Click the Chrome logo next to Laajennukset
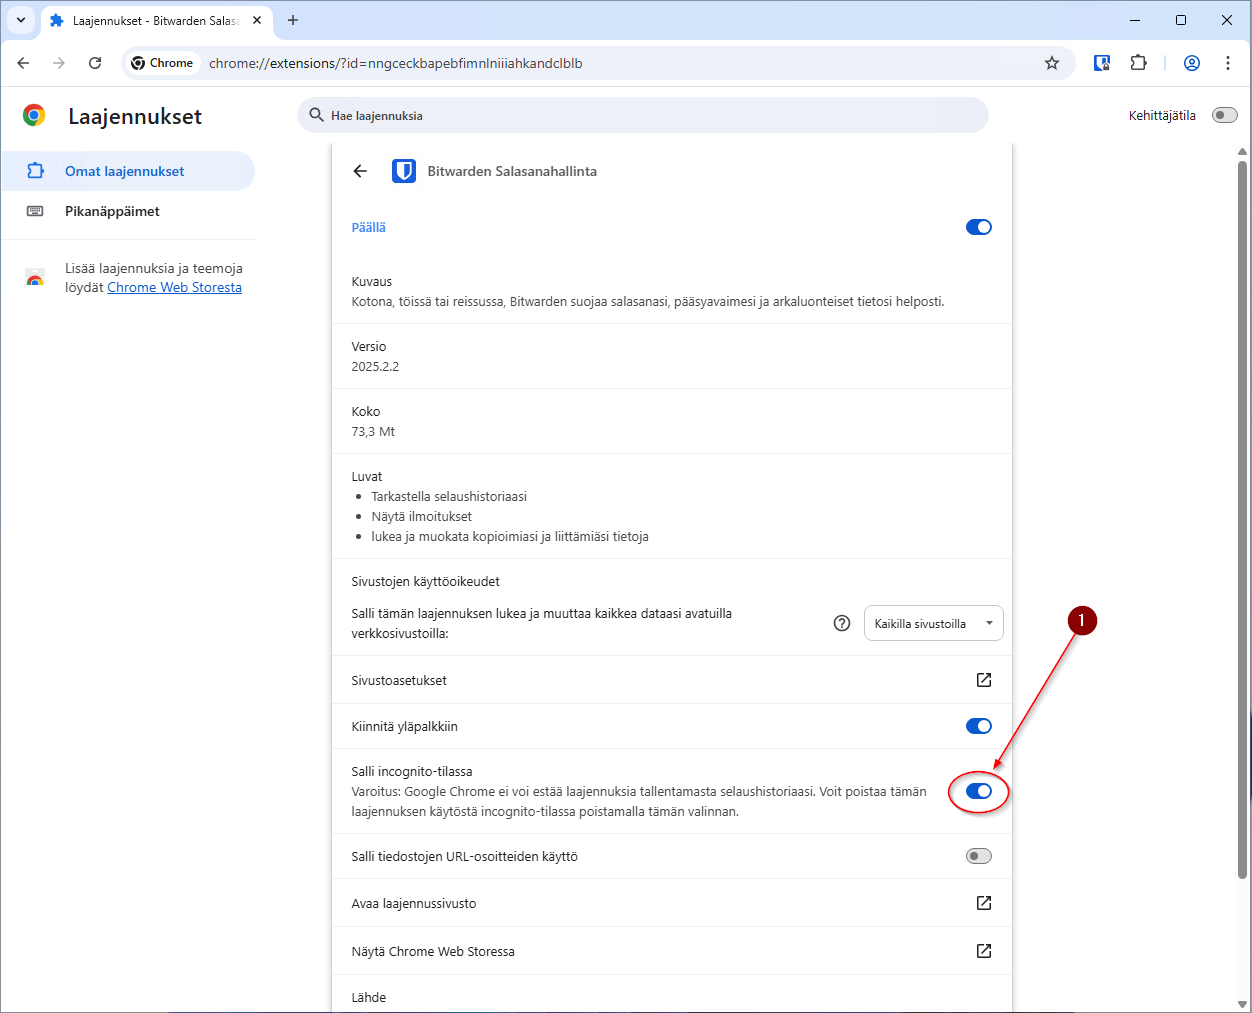Screen dimensions: 1252x1013 click(34, 116)
